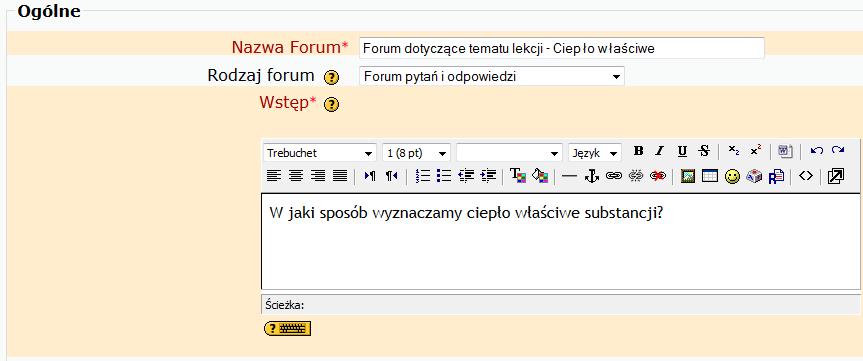Apply subscript formatting
The image size is (863, 361).
(x=734, y=151)
